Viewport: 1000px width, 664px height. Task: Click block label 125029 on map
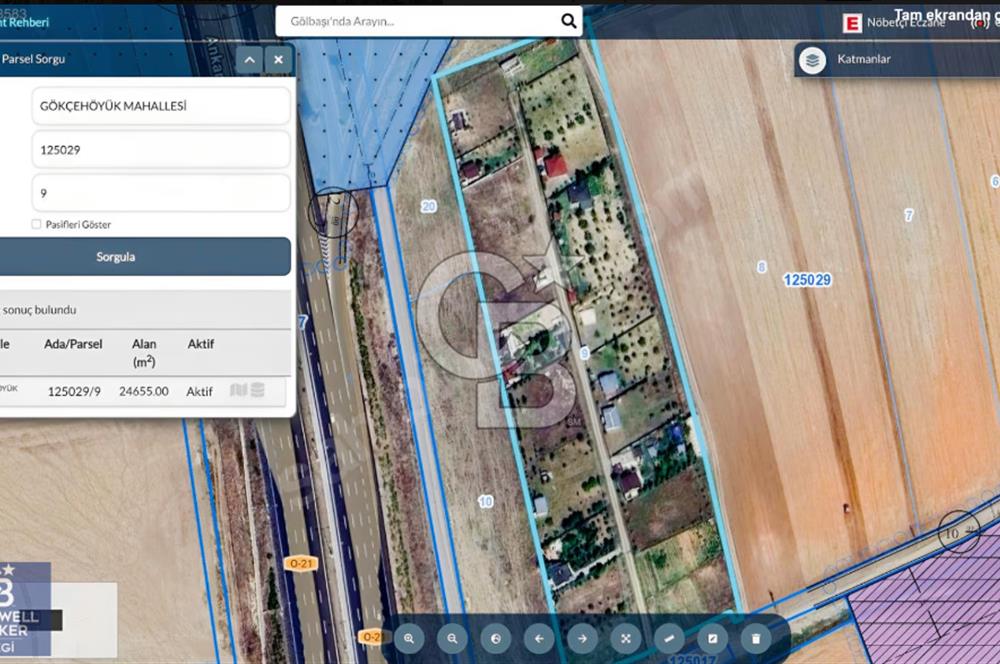pyautogui.click(x=807, y=280)
